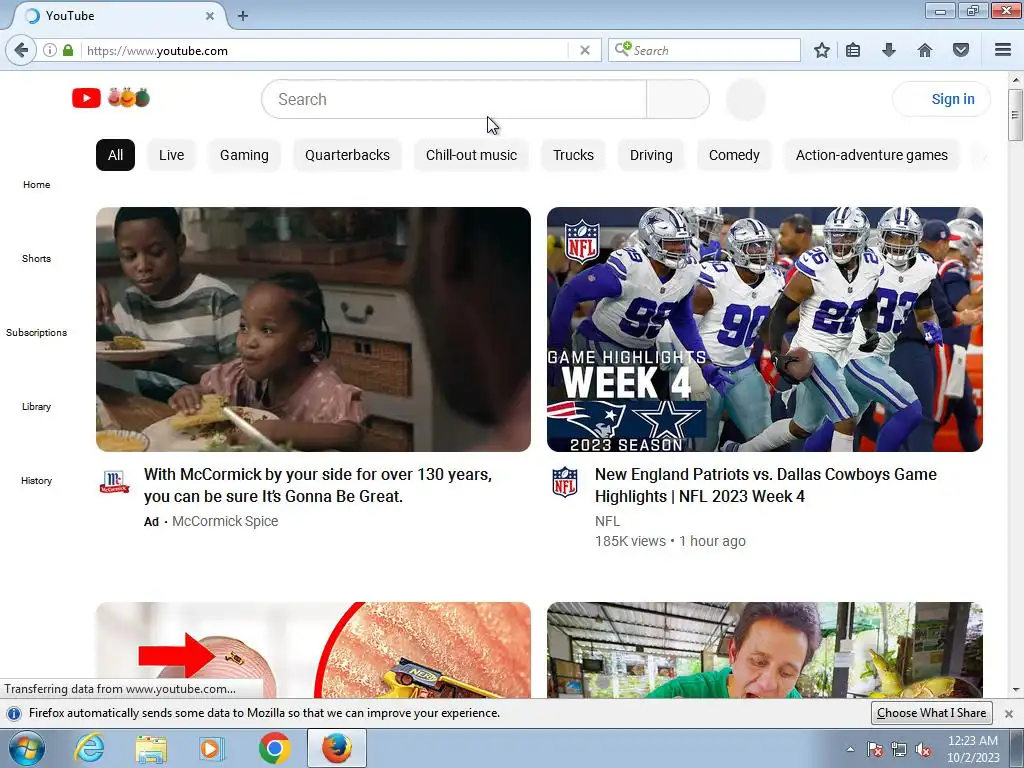The height and width of the screenshot is (768, 1024).
Task: Select the Chill-out music filter chip
Action: [472, 155]
